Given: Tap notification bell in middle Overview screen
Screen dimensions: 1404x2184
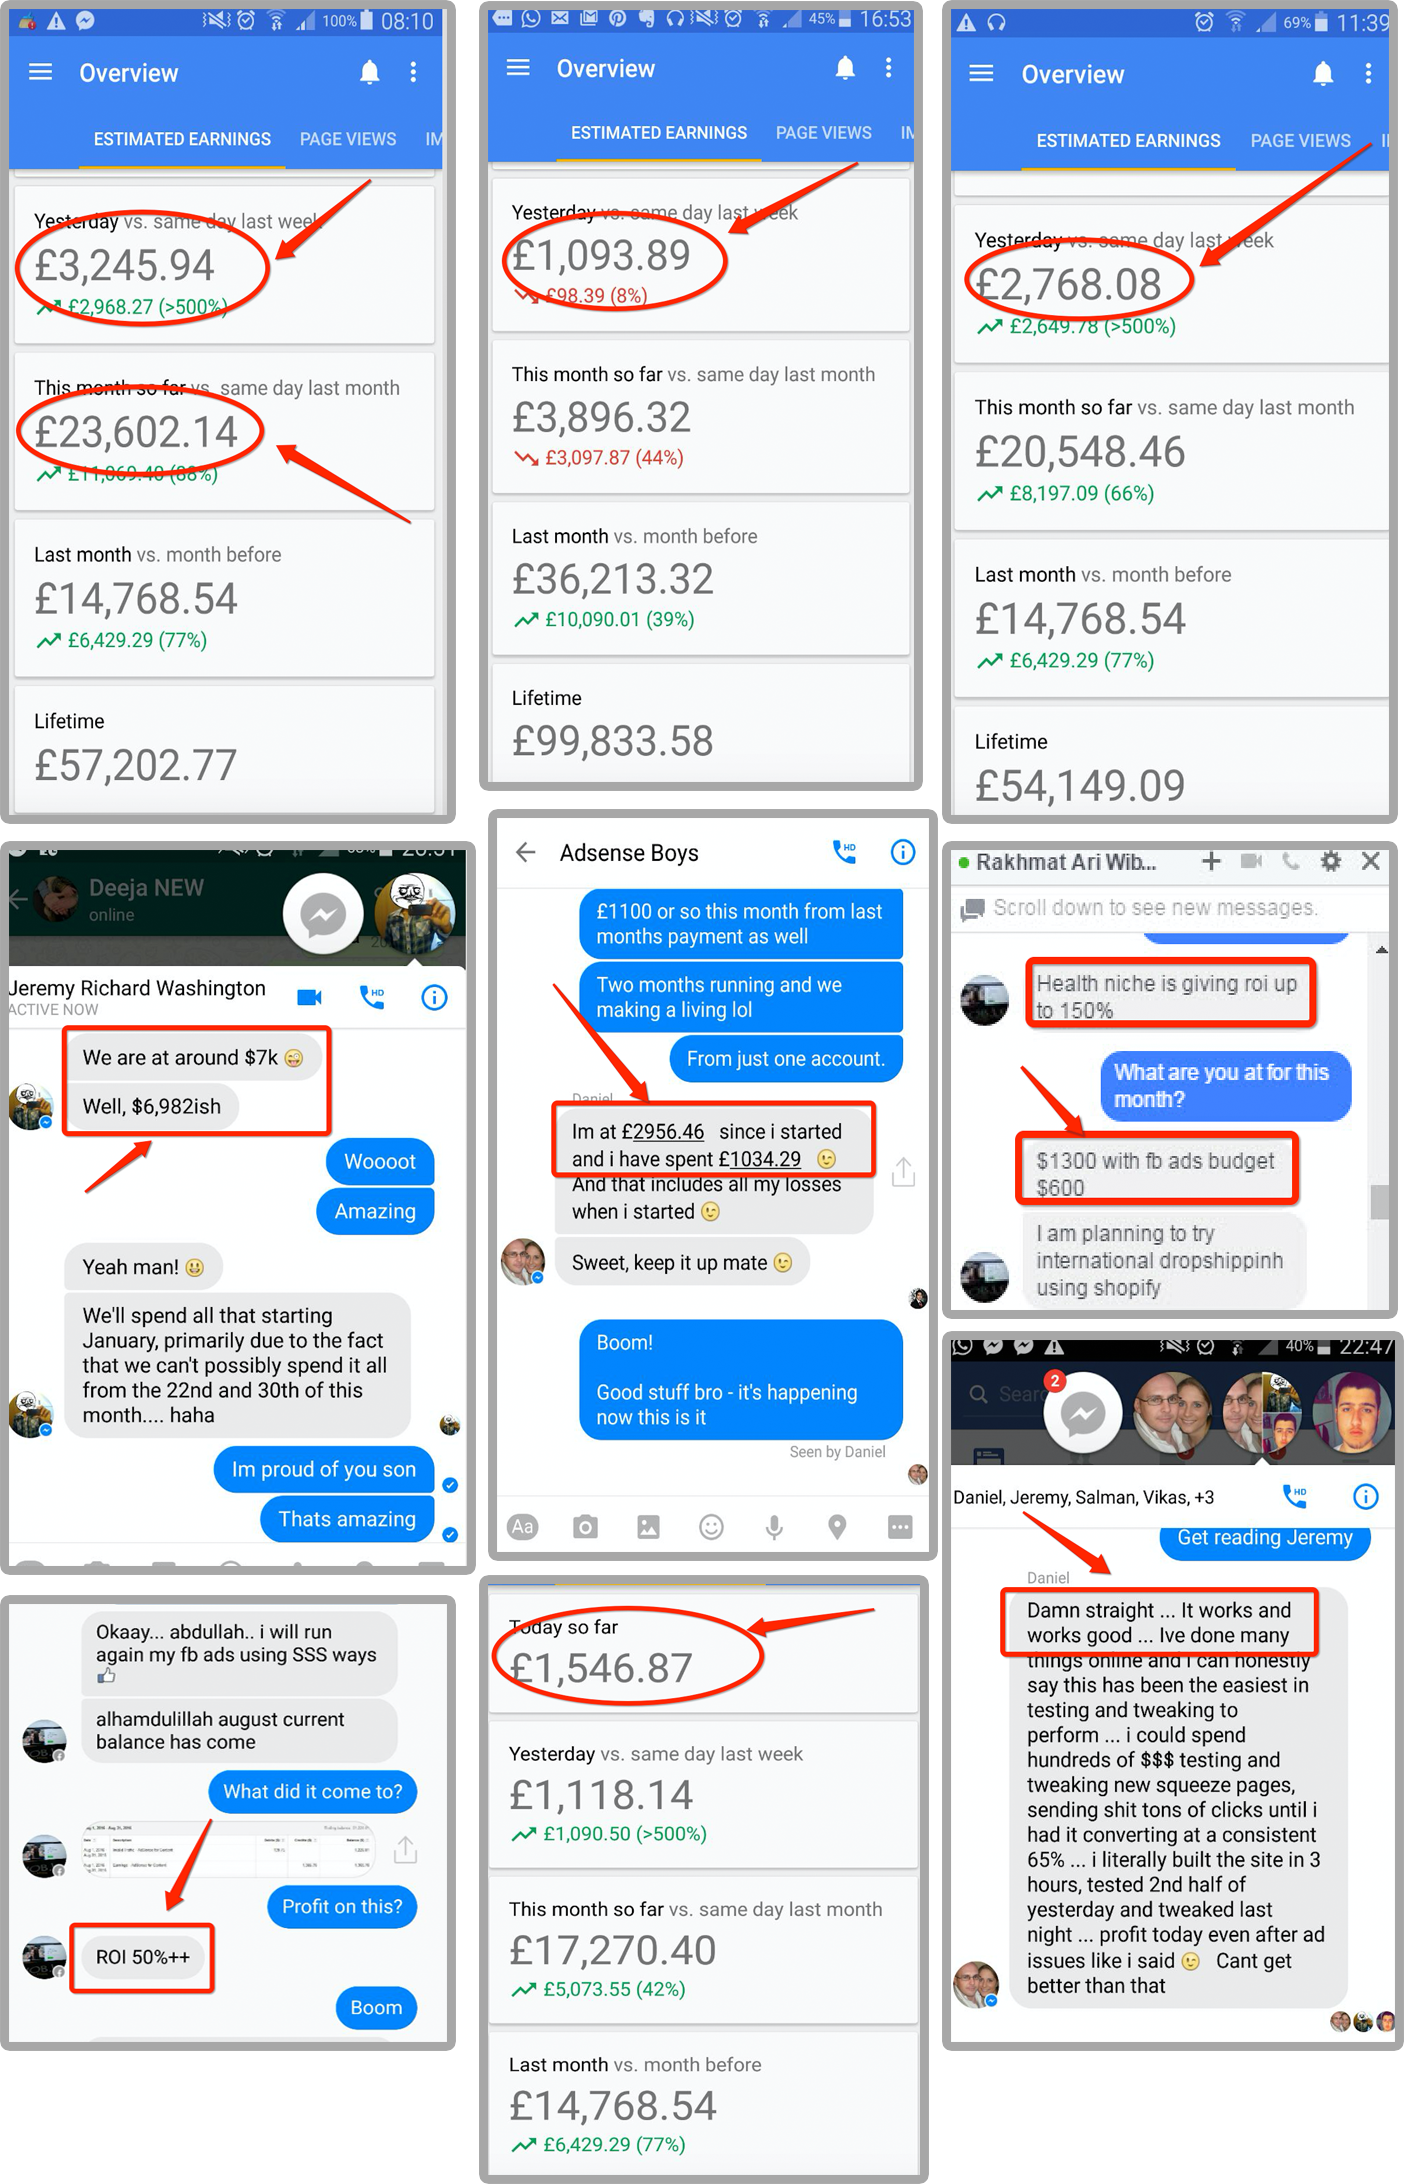Looking at the screenshot, I should point(845,68).
